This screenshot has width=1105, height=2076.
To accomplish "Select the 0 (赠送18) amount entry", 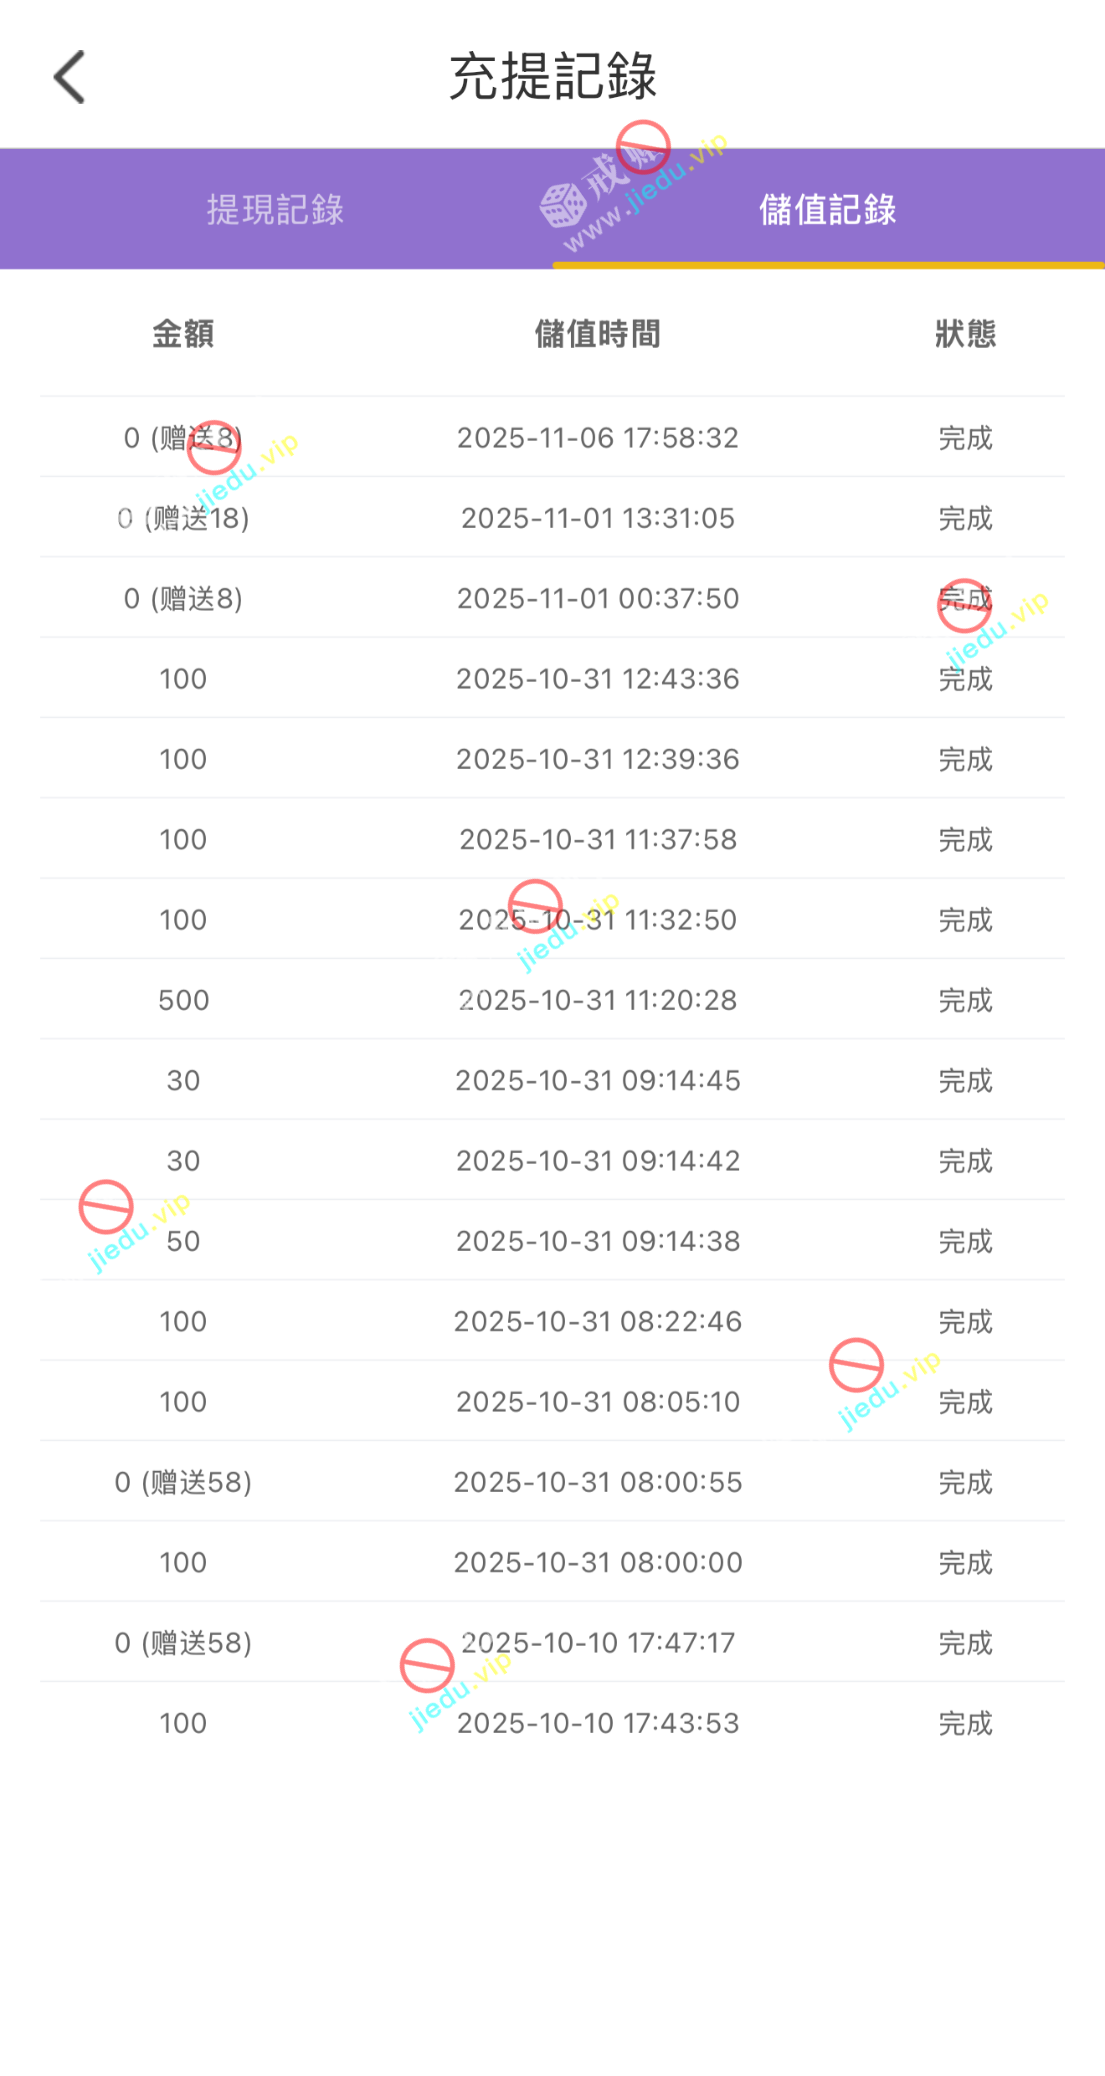I will coord(183,518).
